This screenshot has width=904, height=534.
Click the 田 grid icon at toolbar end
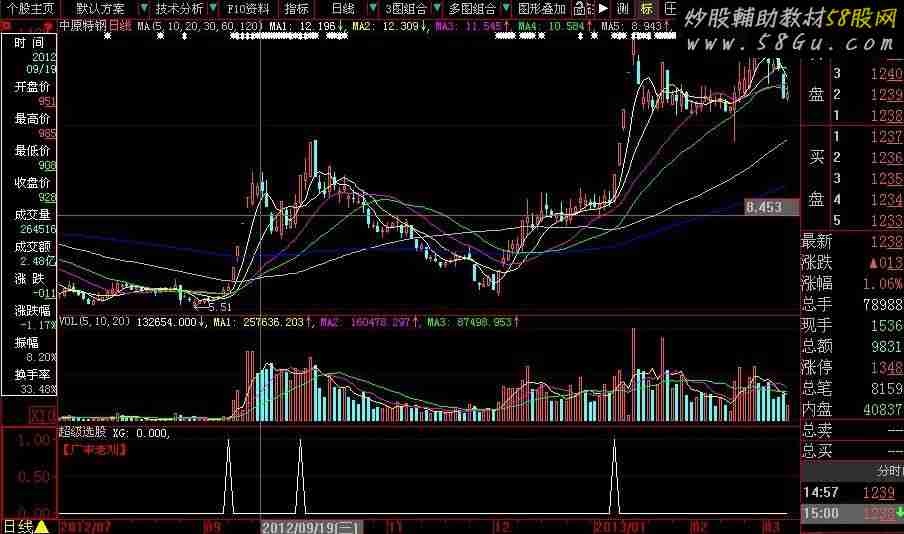tap(670, 9)
